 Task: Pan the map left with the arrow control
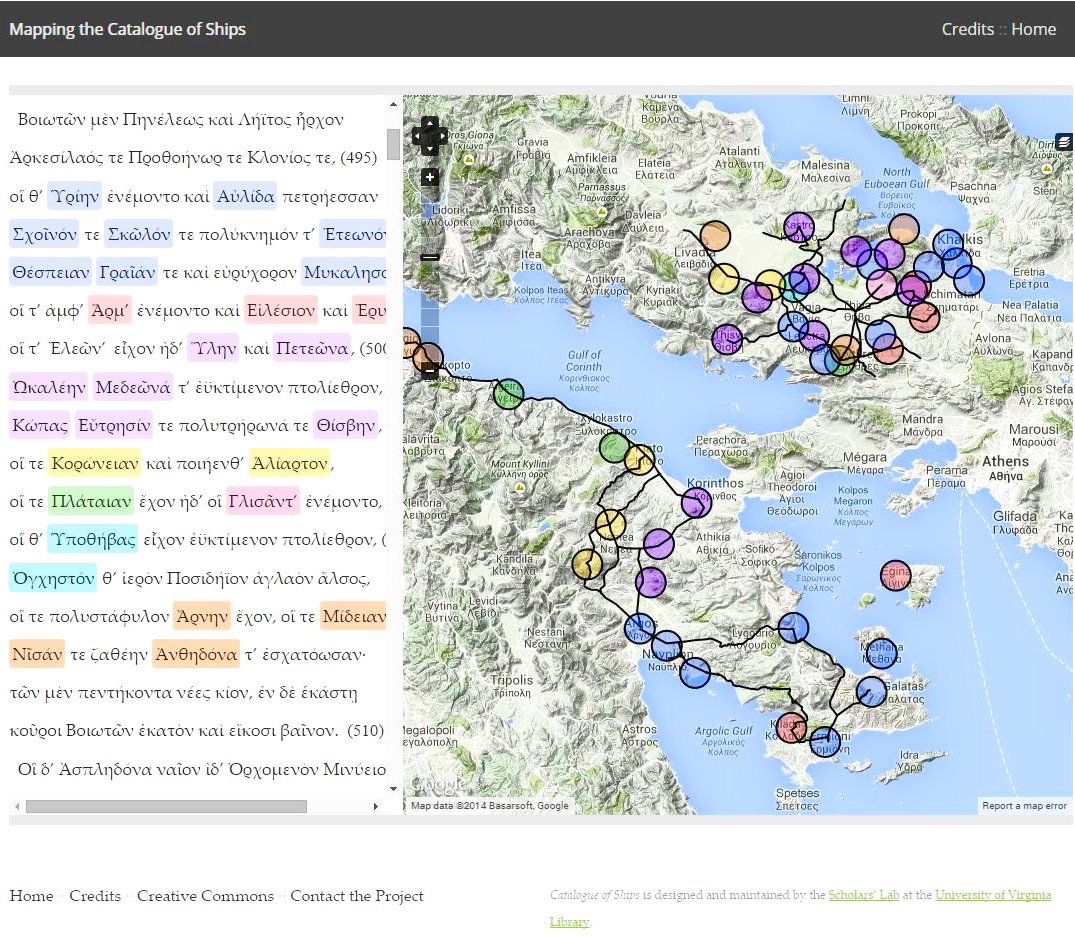pyautogui.click(x=418, y=136)
